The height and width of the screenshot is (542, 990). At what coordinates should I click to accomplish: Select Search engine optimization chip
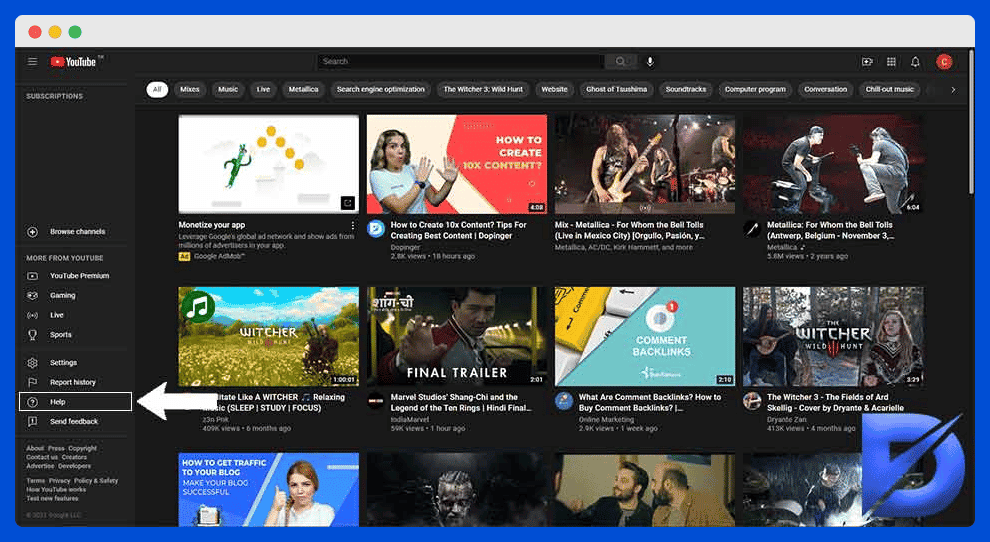(x=381, y=90)
